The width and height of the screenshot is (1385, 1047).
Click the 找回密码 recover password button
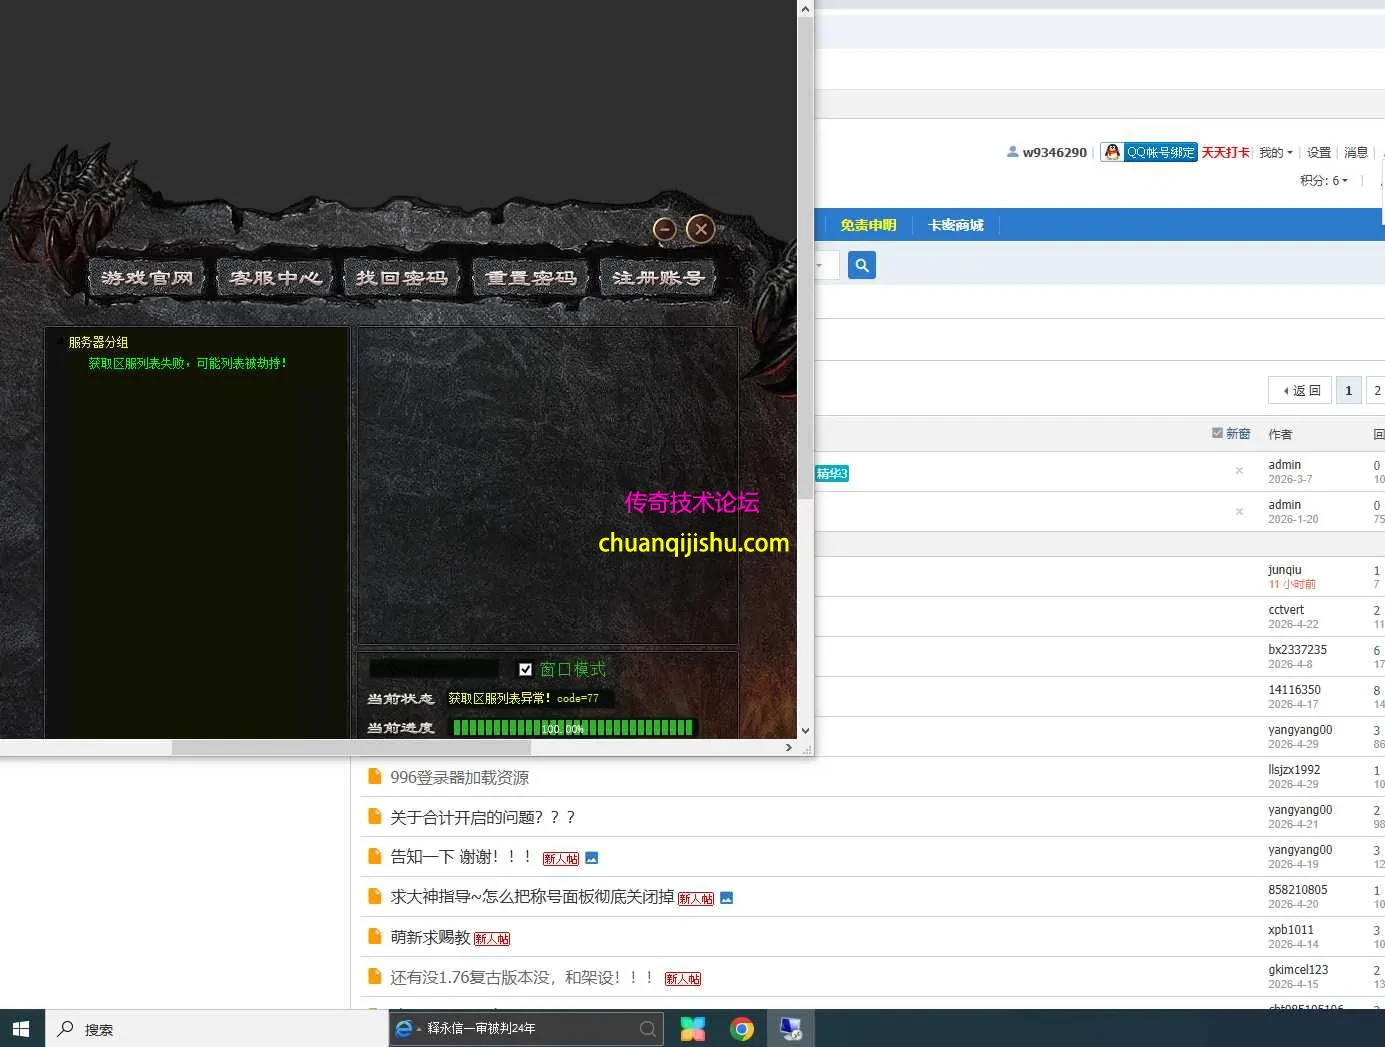click(401, 278)
